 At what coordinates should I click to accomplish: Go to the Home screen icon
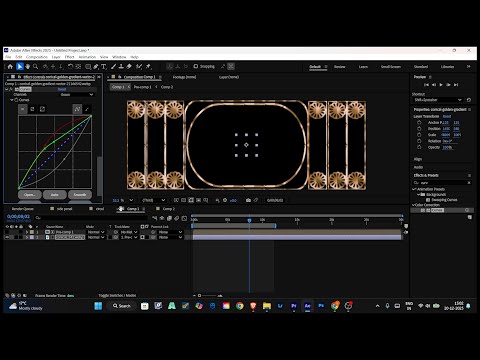(10, 67)
